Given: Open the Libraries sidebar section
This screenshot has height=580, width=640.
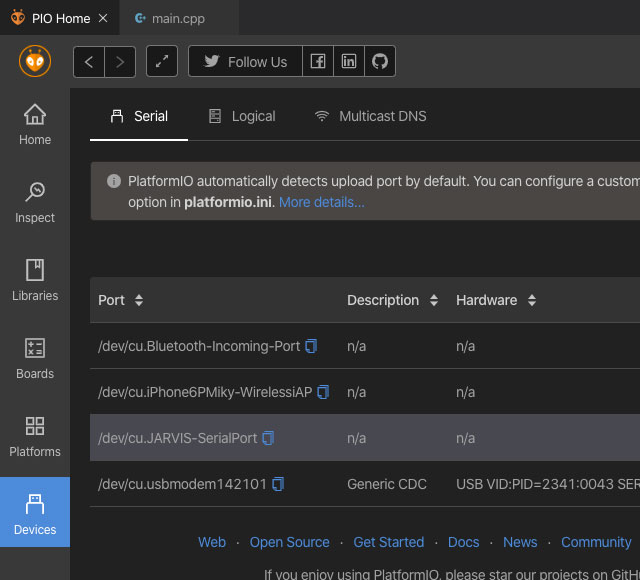Looking at the screenshot, I should [35, 280].
